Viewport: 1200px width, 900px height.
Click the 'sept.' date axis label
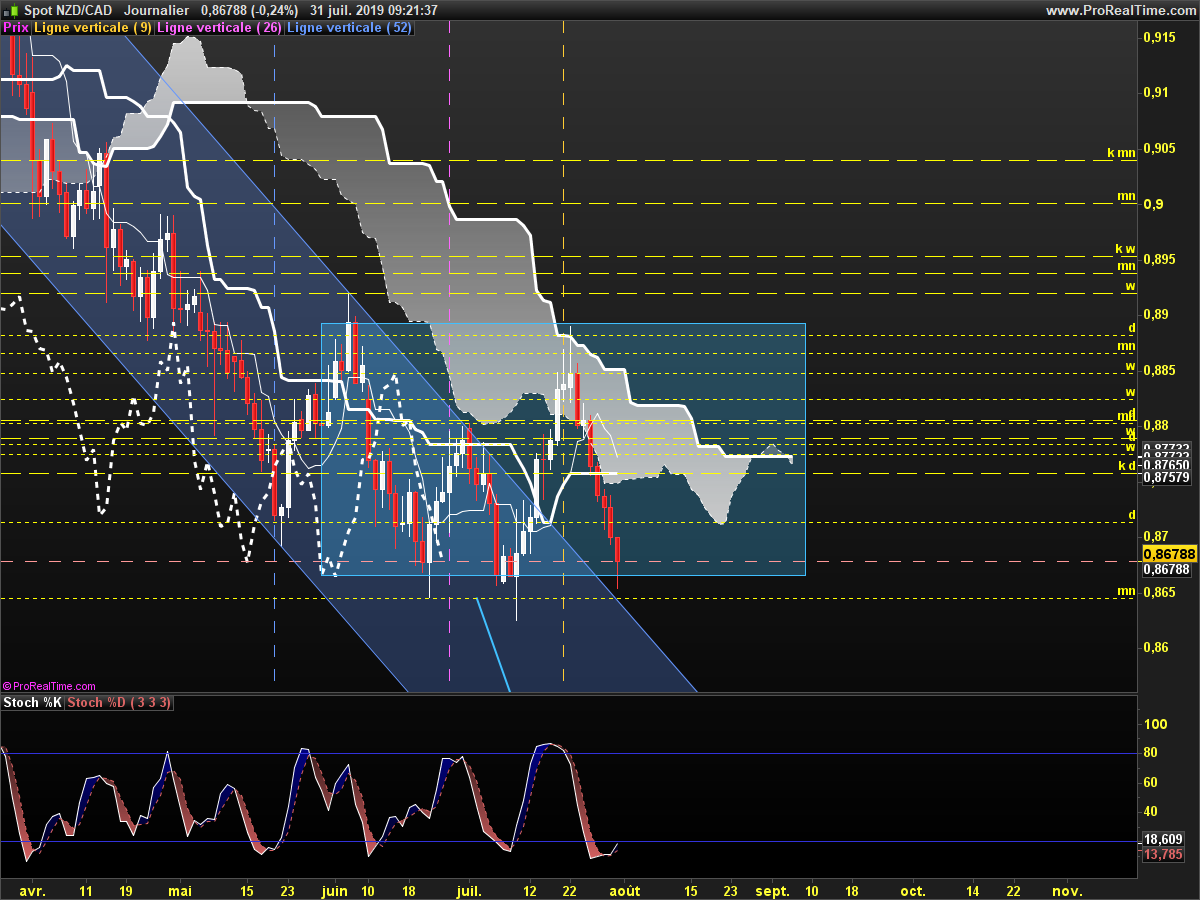(772, 890)
